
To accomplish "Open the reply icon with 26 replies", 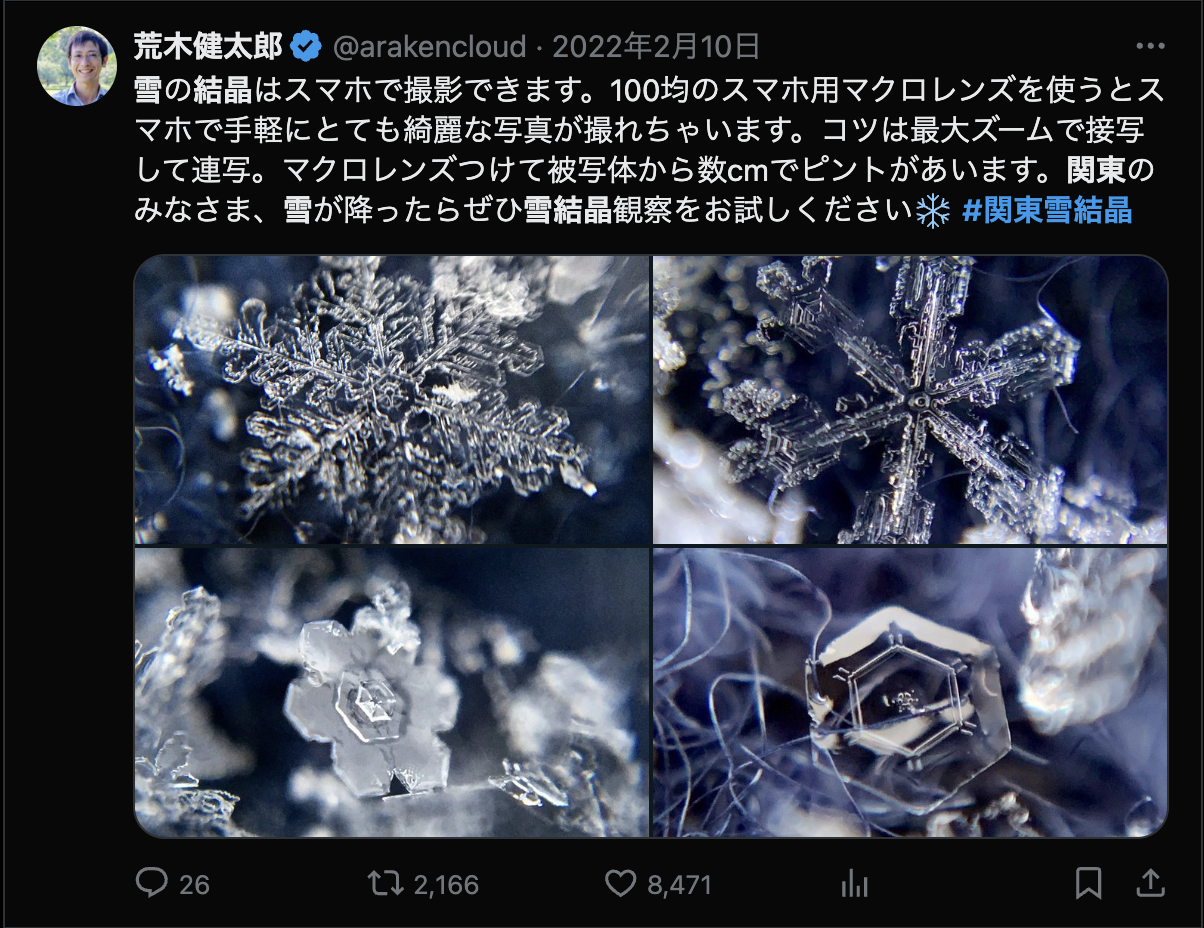I will point(151,883).
